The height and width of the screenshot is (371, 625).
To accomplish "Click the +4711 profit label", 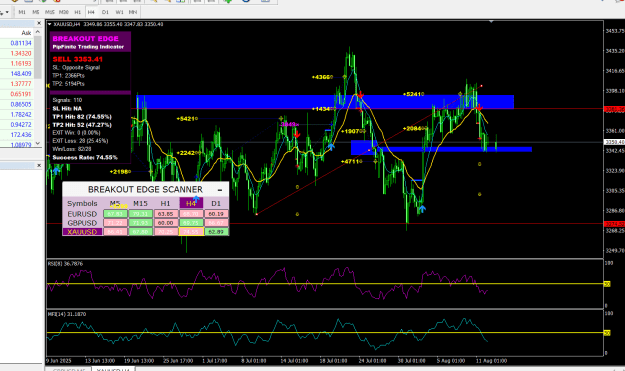I will 351,161.
